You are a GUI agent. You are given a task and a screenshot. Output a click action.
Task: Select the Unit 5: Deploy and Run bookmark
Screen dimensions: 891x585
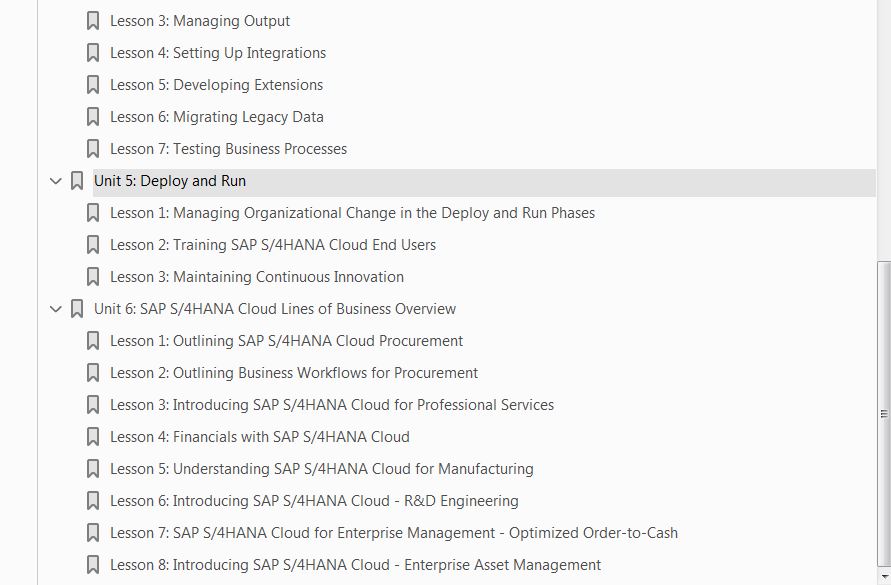170,181
